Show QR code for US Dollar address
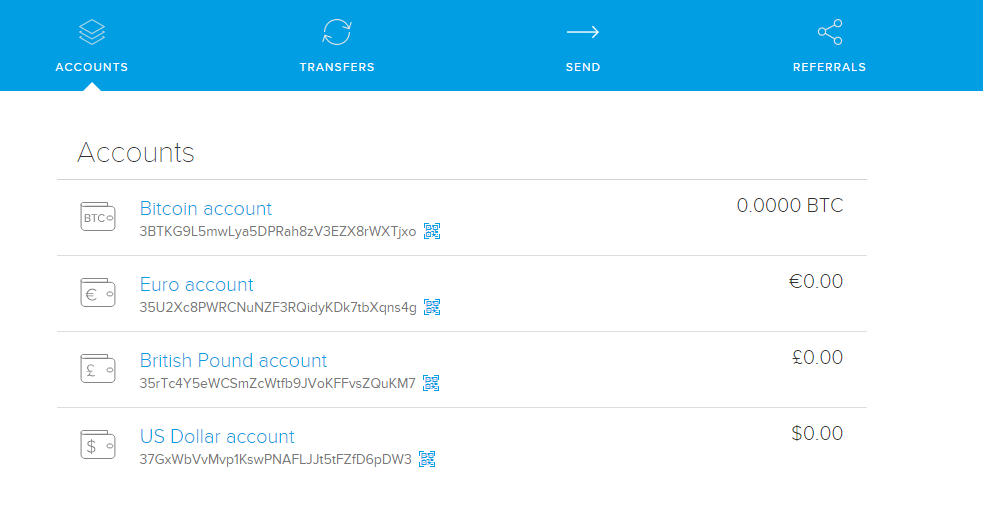983x511 pixels. pos(427,459)
